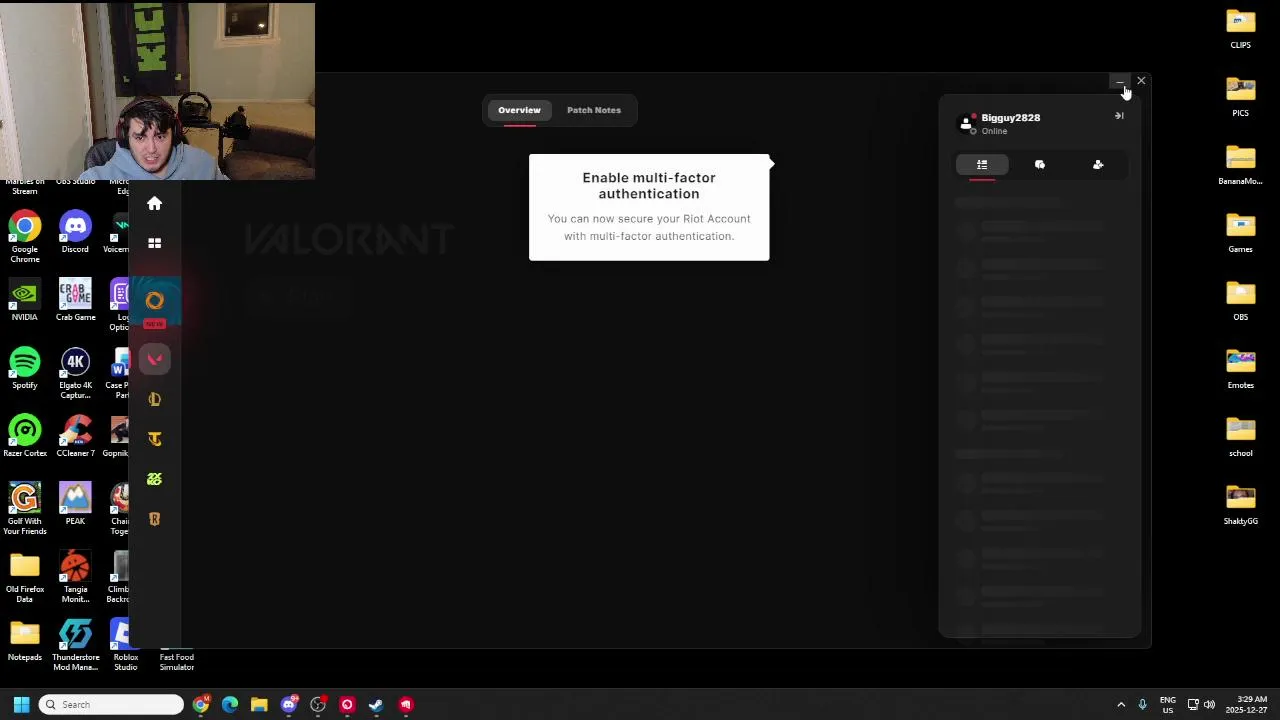Open the Old Firefox Data folder
Image resolution: width=1280 pixels, height=720 pixels.
point(25,576)
